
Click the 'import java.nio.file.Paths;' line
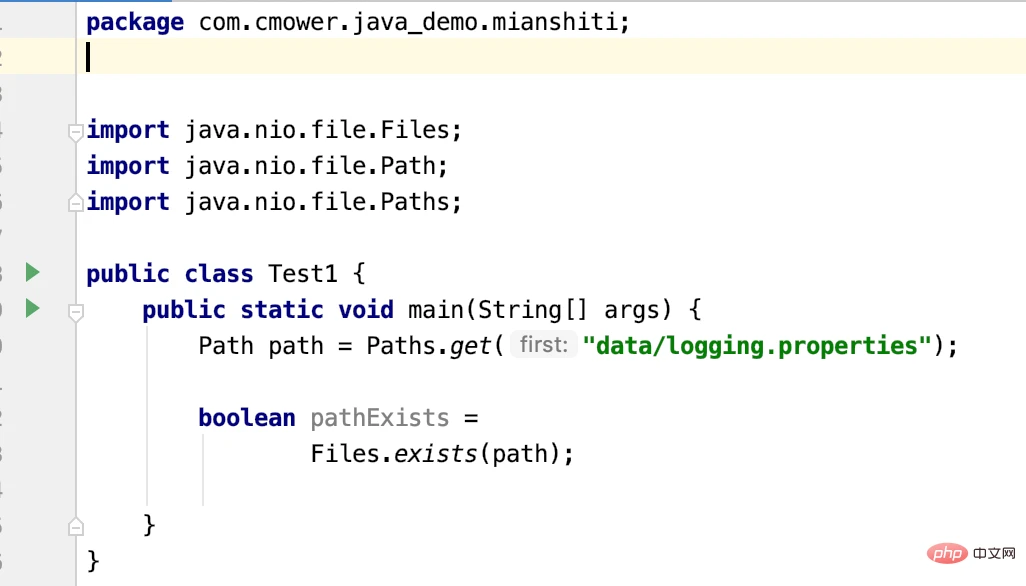point(274,201)
